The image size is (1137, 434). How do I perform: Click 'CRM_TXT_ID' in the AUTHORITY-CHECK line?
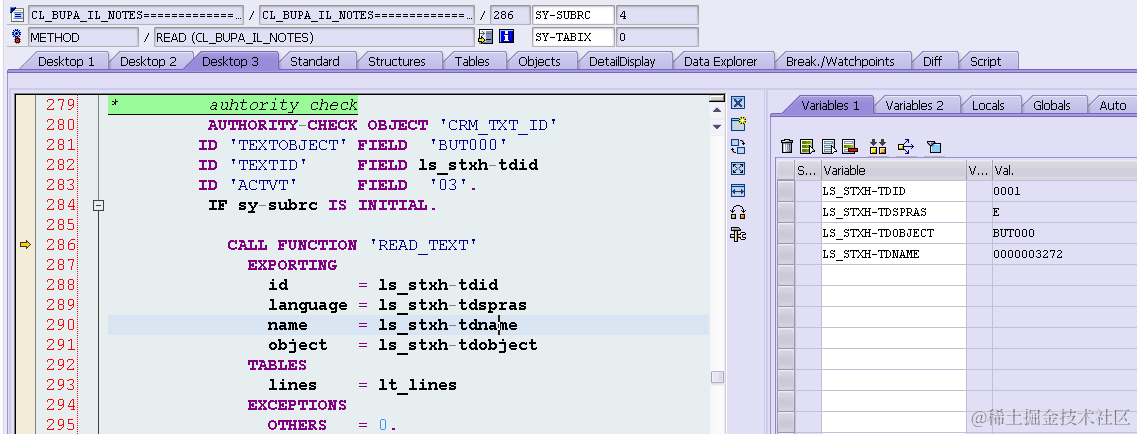point(498,125)
